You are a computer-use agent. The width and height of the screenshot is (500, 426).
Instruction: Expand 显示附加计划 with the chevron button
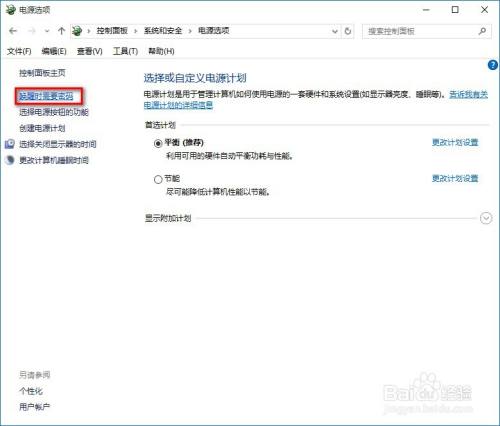click(x=486, y=218)
